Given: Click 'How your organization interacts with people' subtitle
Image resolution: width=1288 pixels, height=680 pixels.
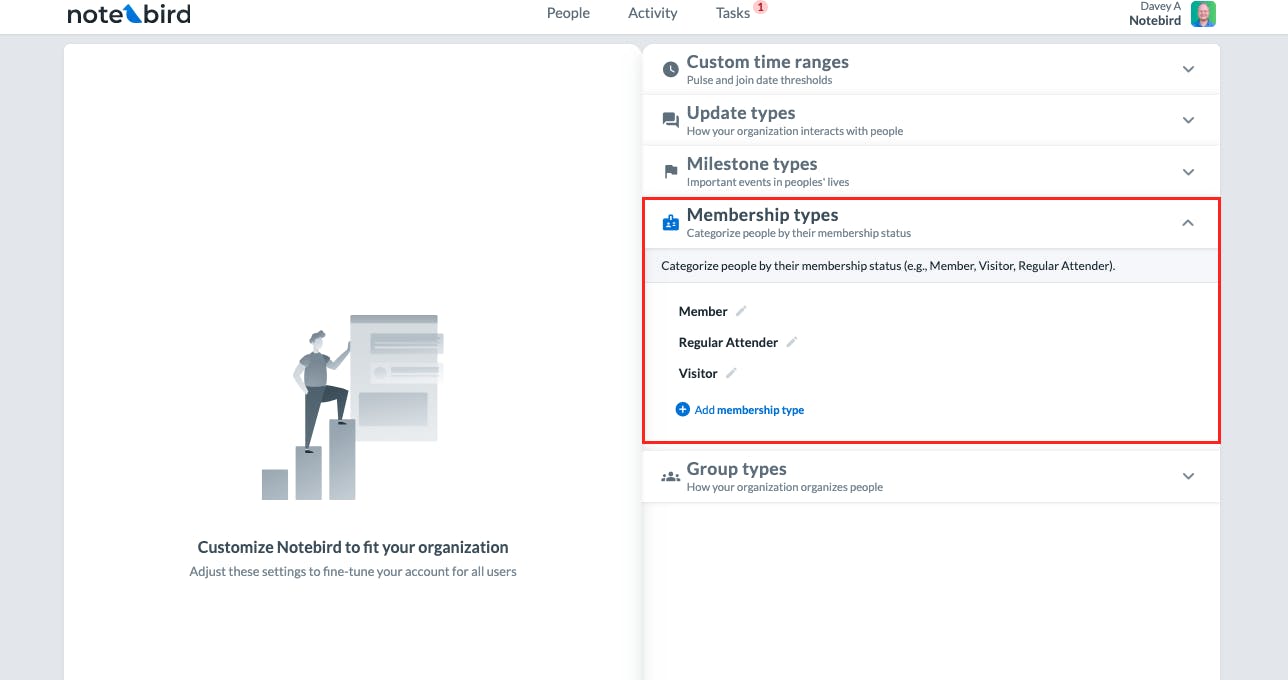Looking at the screenshot, I should 795,131.
